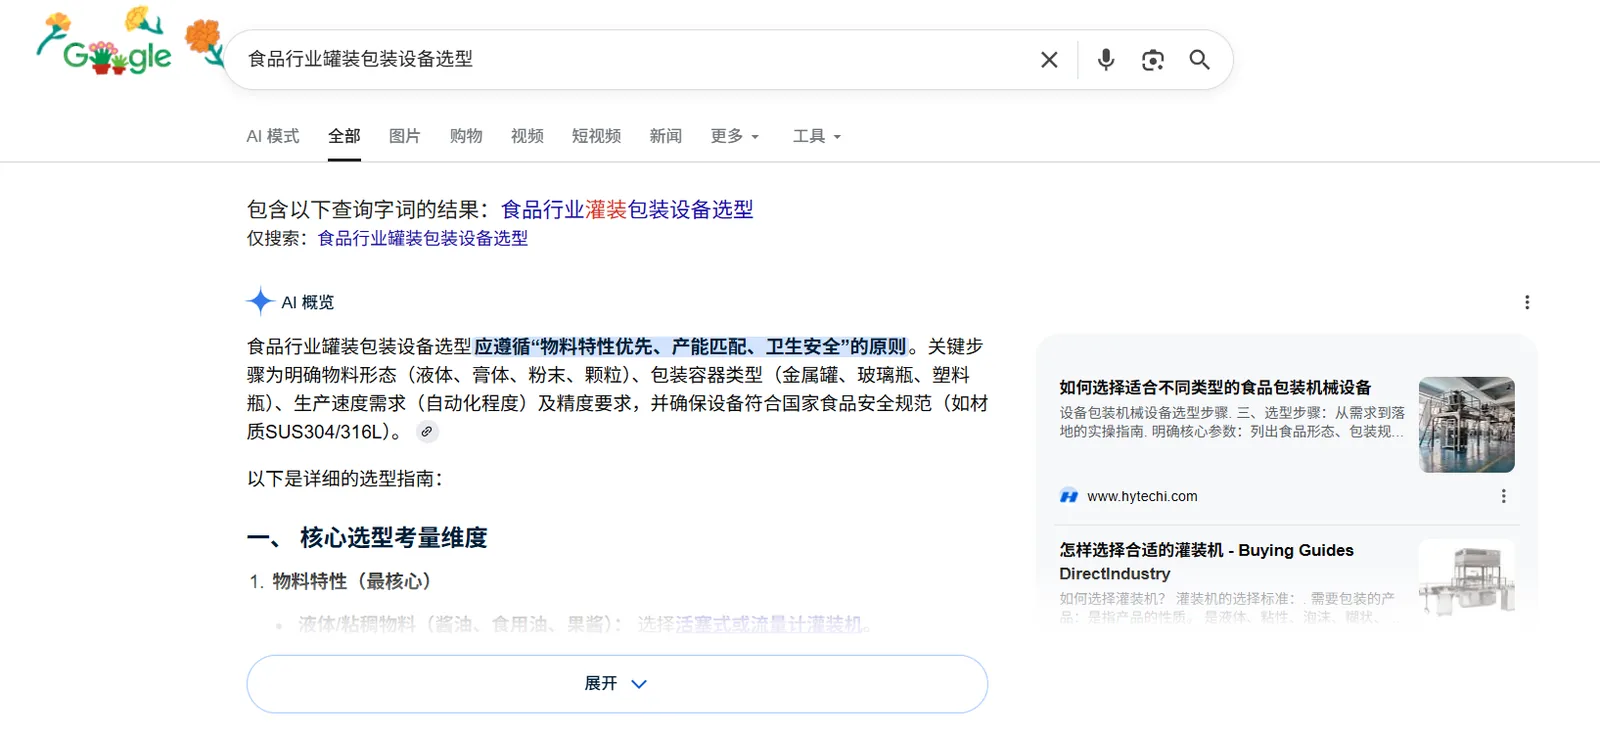The width and height of the screenshot is (1600, 734).
Task: Open the www.hytechi.com source link
Action: [1142, 496]
